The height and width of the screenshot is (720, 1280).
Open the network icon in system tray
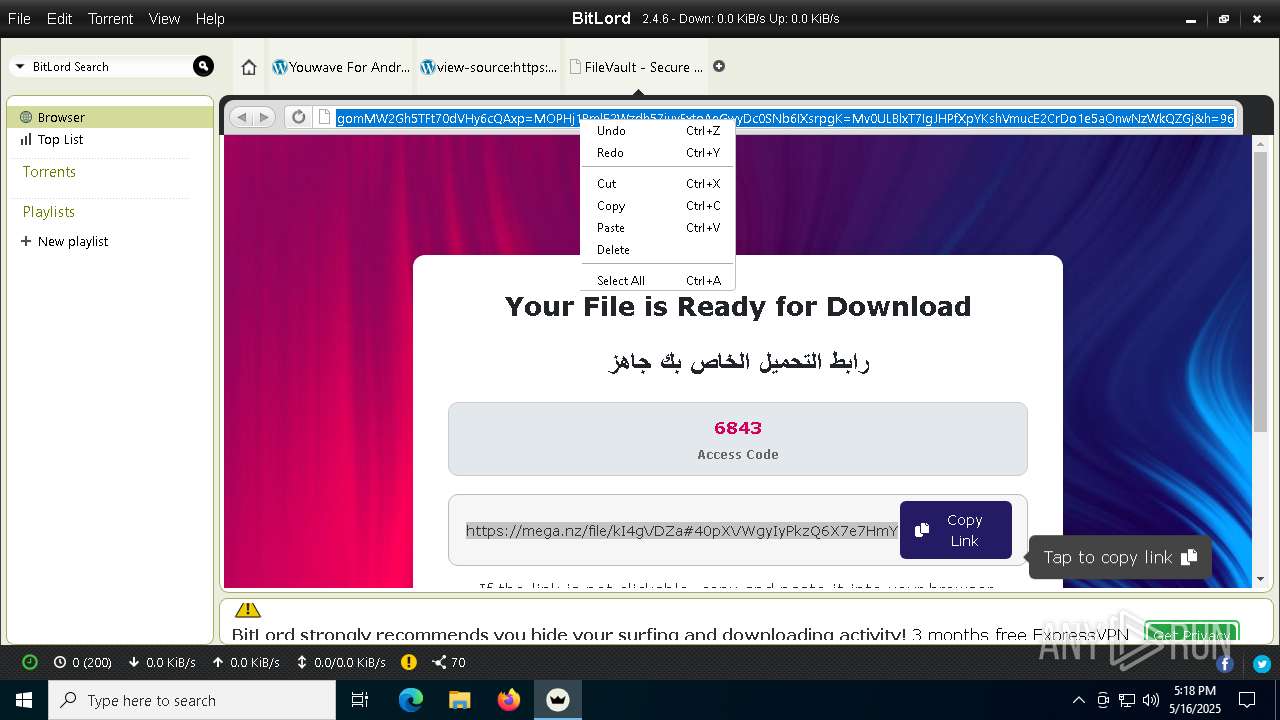point(1127,700)
